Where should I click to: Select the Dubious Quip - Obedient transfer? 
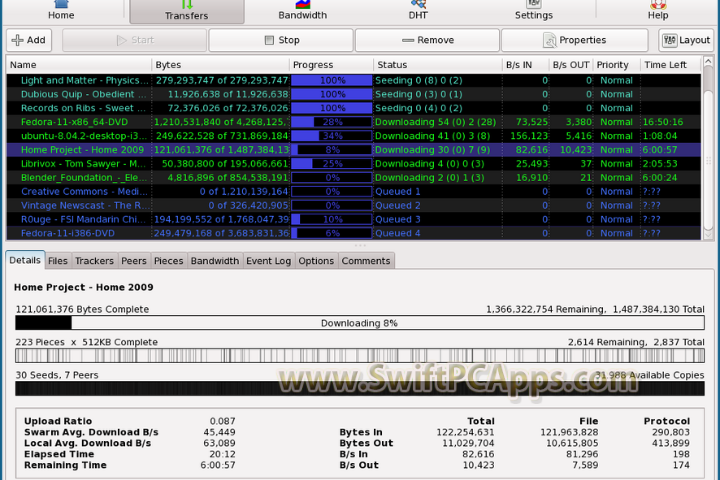pyautogui.click(x=354, y=94)
